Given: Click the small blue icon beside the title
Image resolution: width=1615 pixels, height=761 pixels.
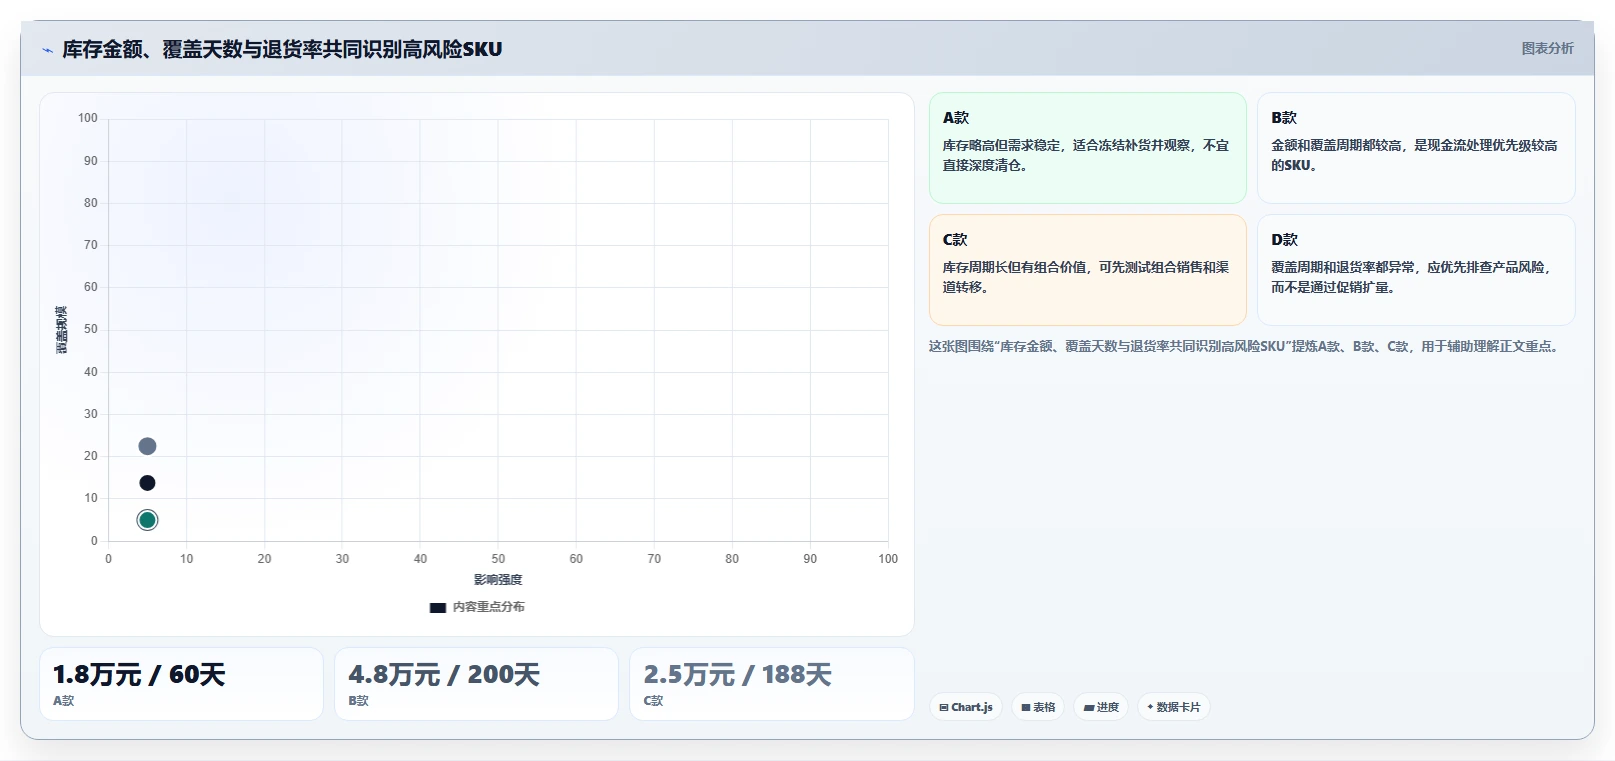Looking at the screenshot, I should [x=47, y=50].
